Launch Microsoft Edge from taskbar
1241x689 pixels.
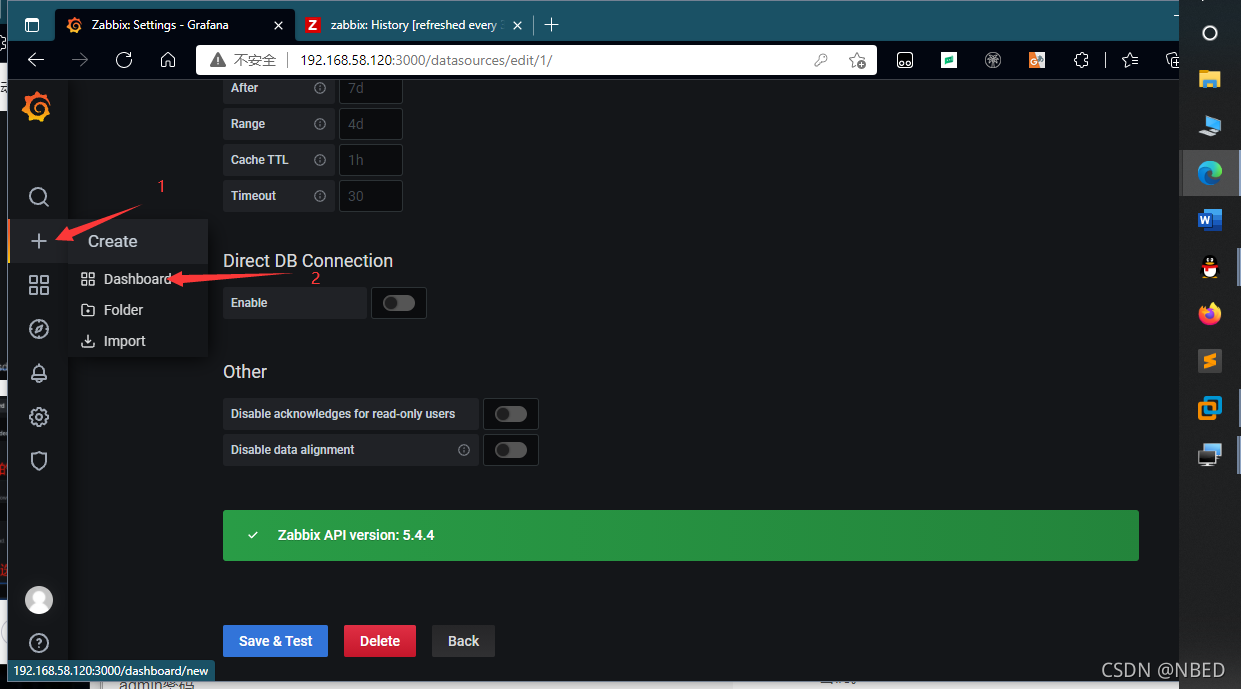coord(1209,173)
